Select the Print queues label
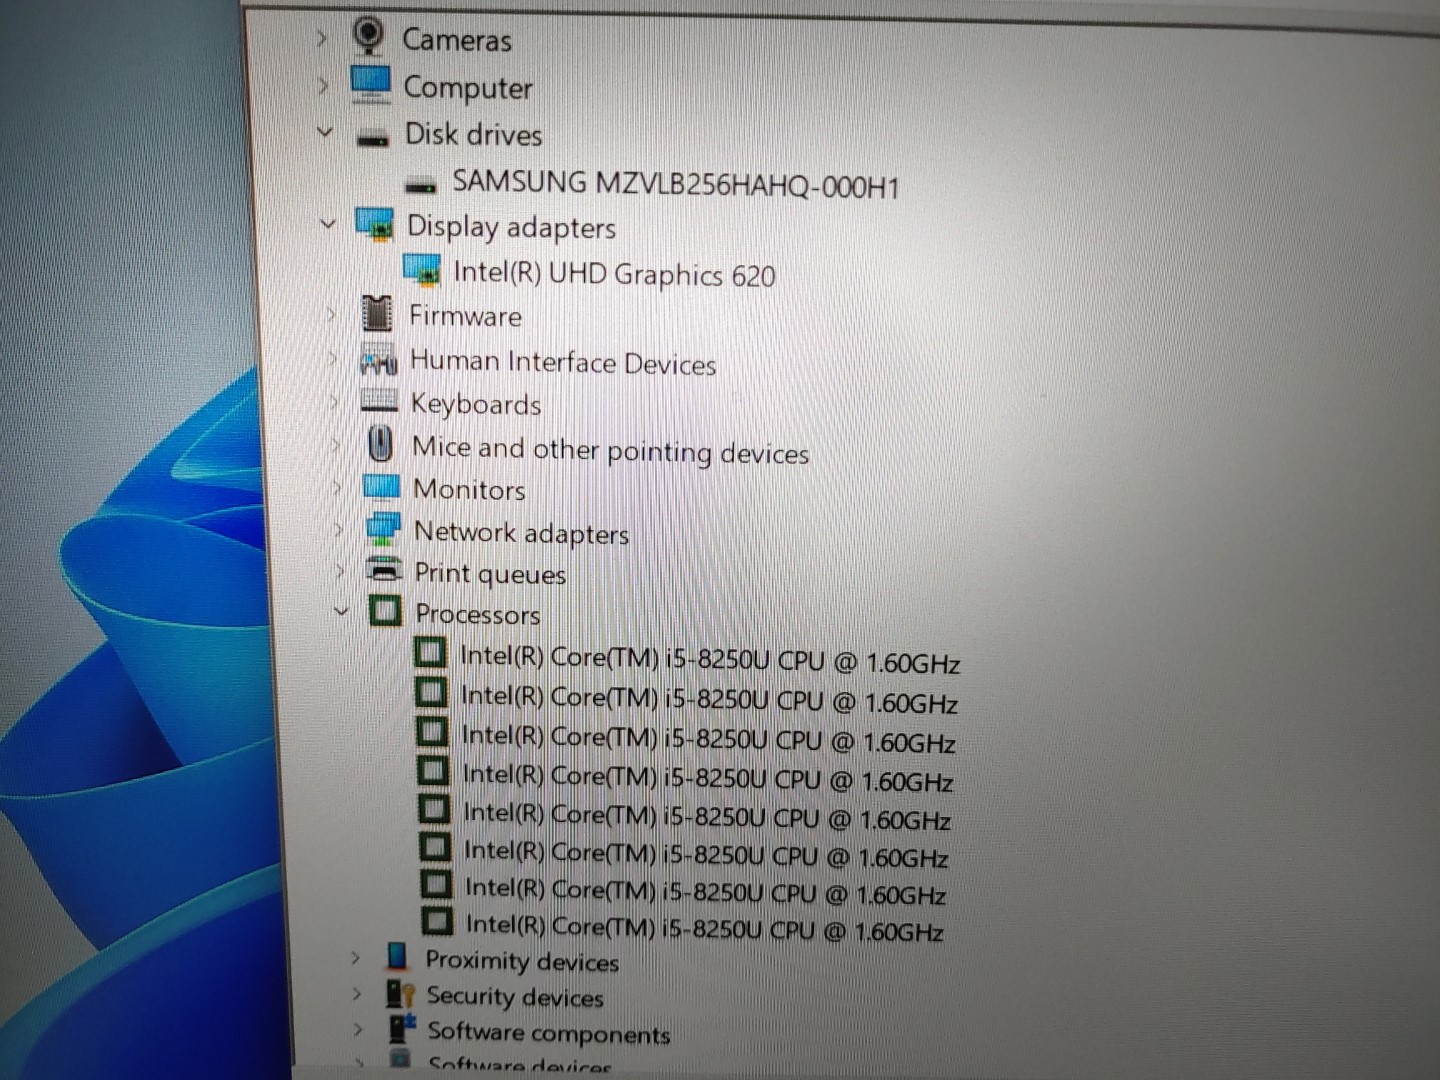 point(490,574)
